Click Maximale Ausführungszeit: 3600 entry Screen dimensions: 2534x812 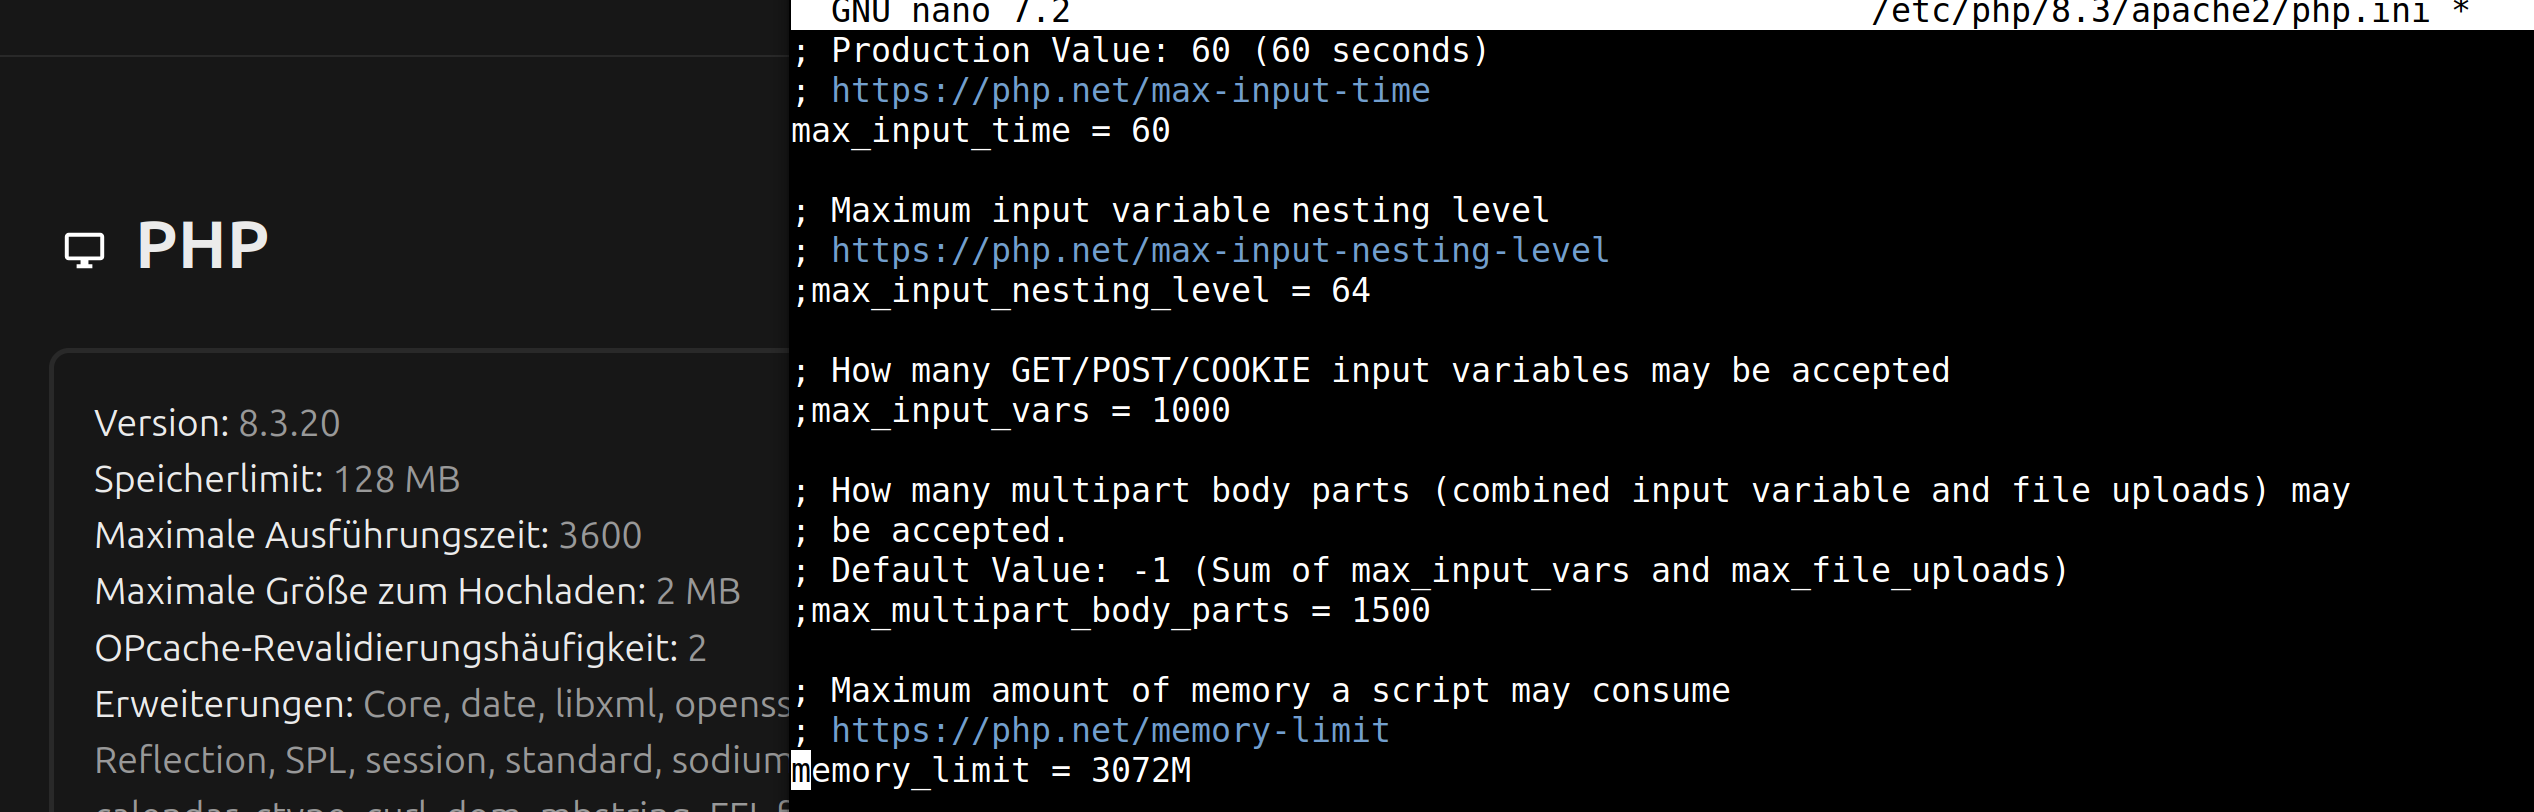(x=368, y=536)
